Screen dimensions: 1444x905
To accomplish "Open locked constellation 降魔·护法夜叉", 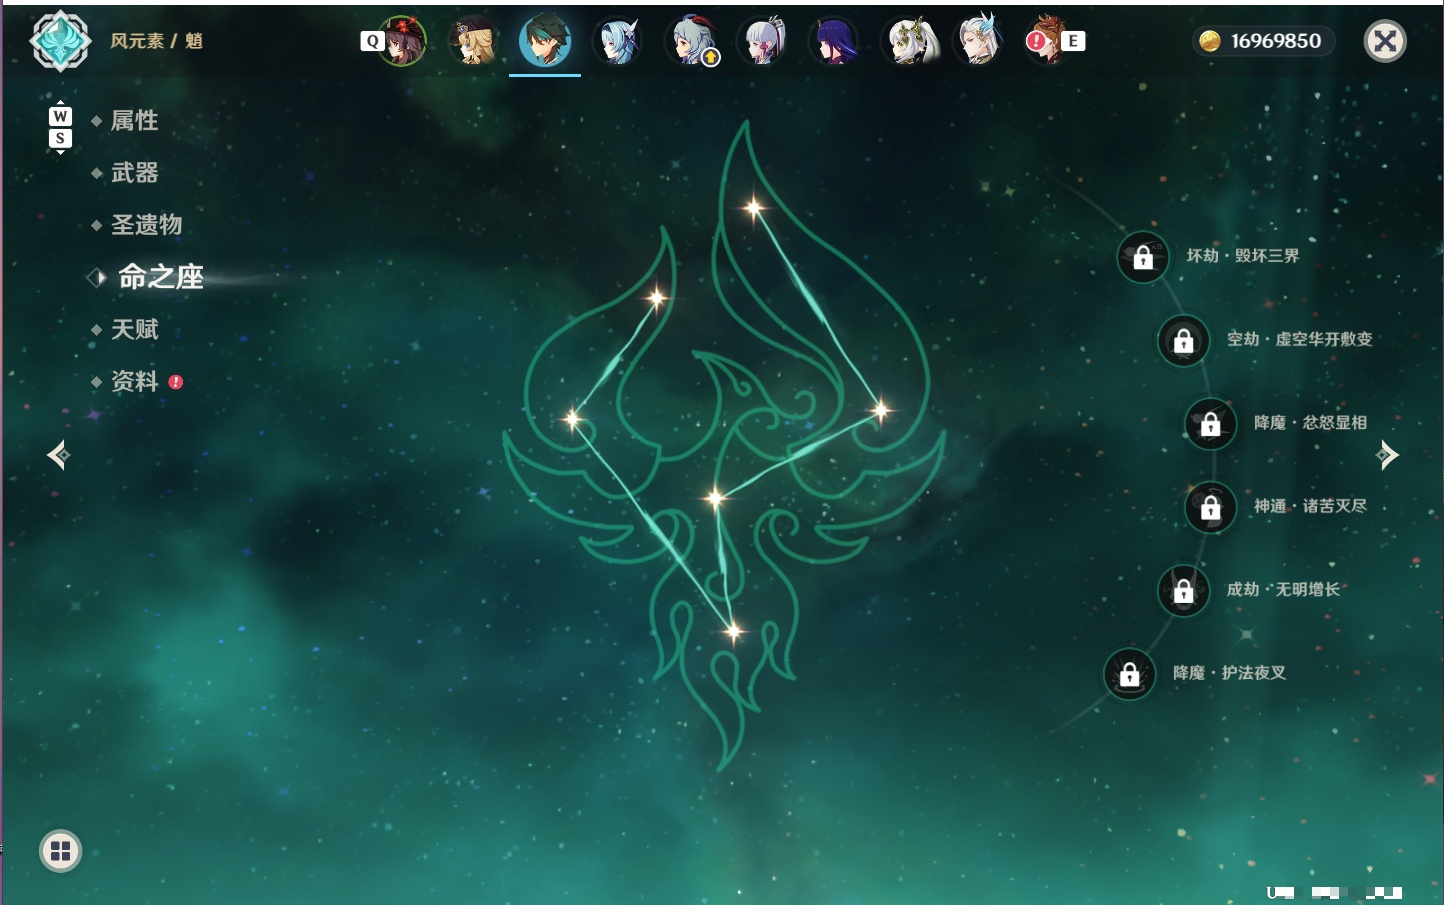I will [x=1130, y=674].
